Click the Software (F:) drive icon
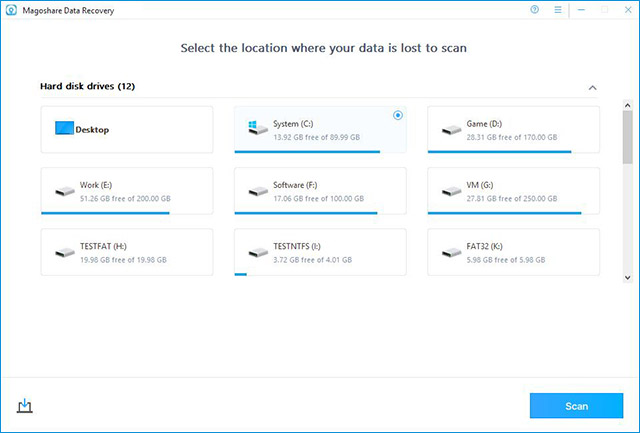Image resolution: width=640 pixels, height=433 pixels. pyautogui.click(x=258, y=191)
